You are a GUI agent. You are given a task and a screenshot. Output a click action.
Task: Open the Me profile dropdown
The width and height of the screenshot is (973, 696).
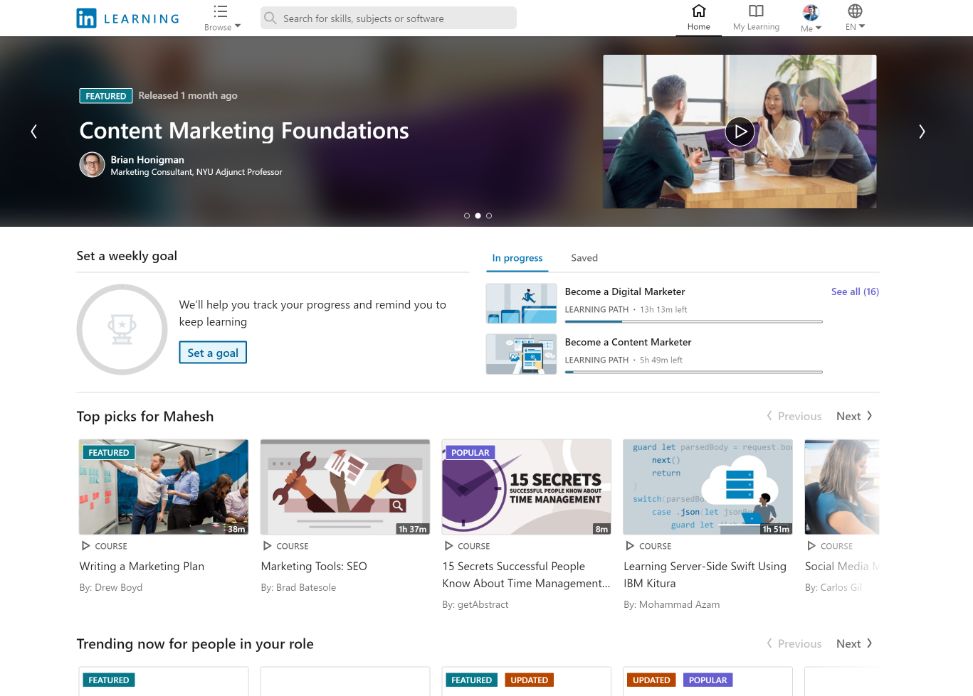811,18
